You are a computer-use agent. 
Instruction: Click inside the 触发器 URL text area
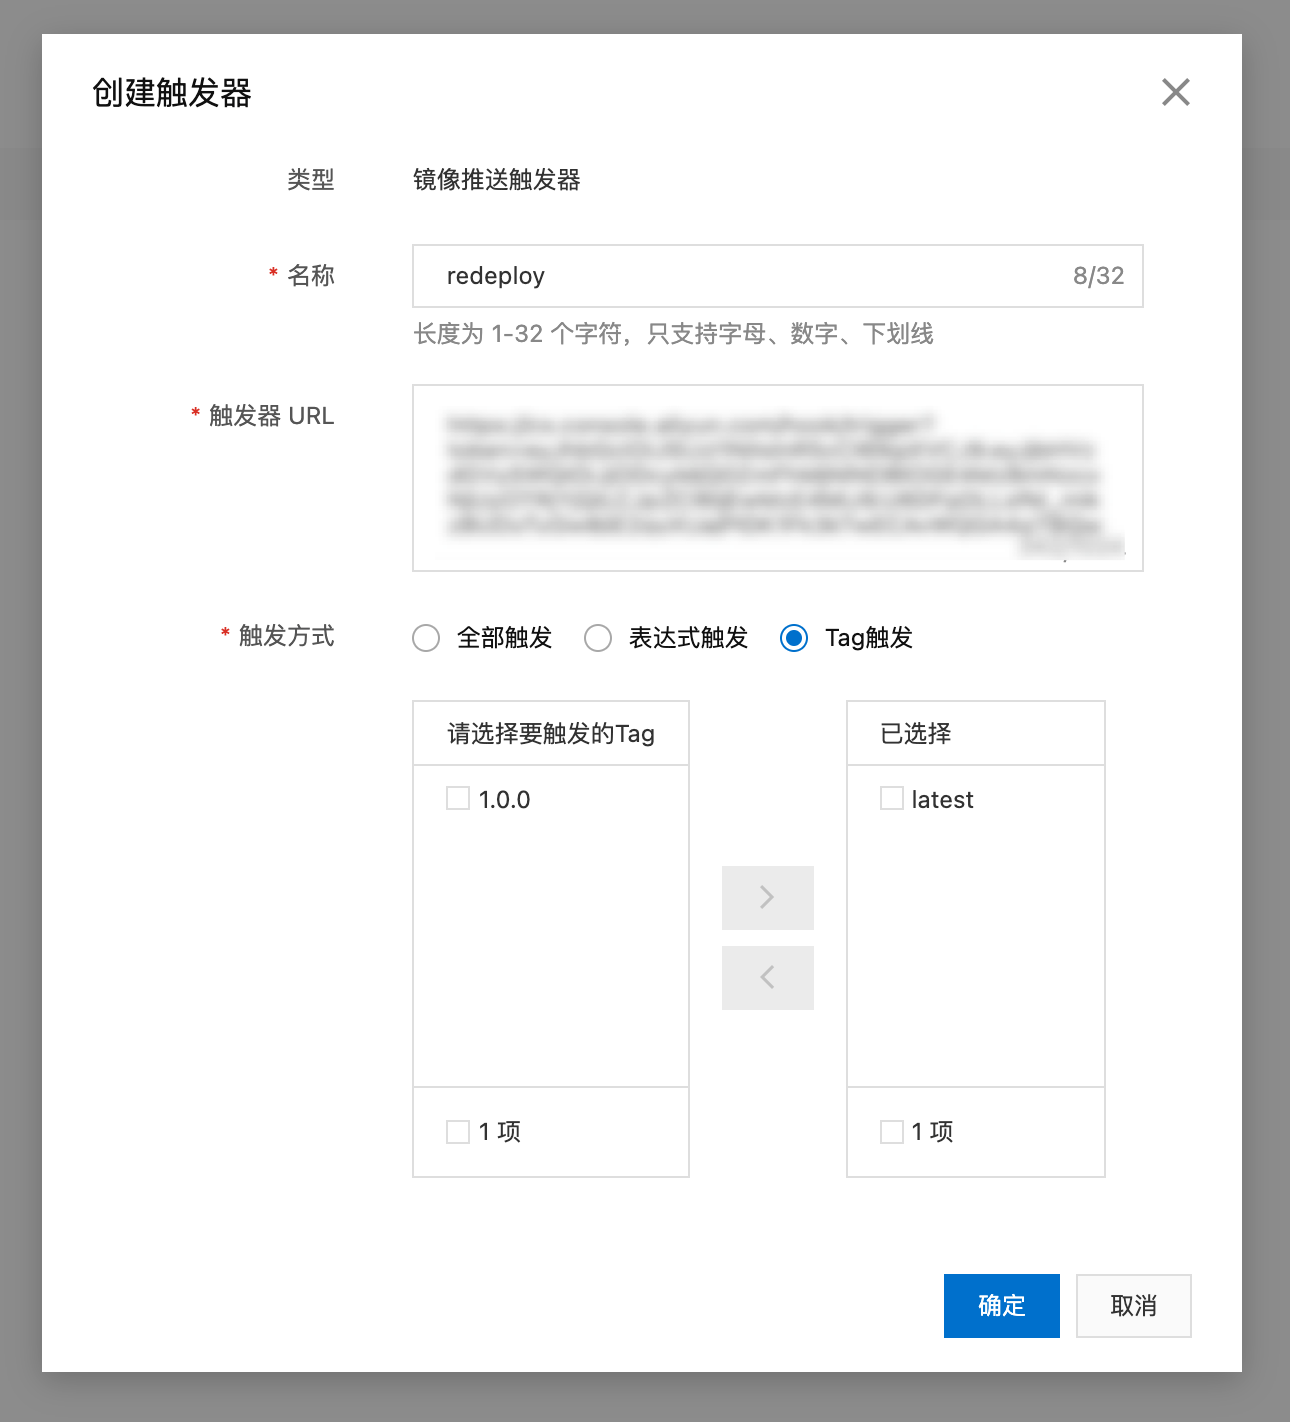coord(777,478)
